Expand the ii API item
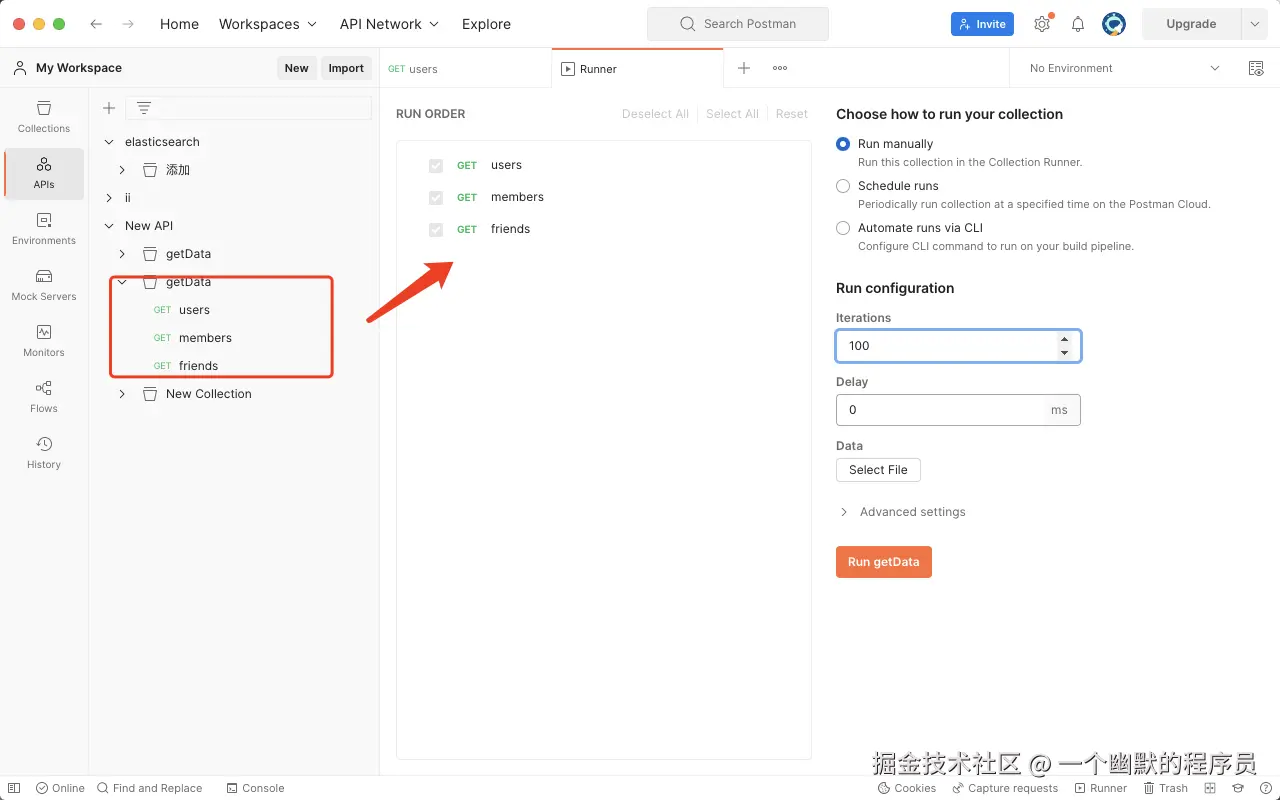This screenshot has width=1280, height=800. coord(109,198)
